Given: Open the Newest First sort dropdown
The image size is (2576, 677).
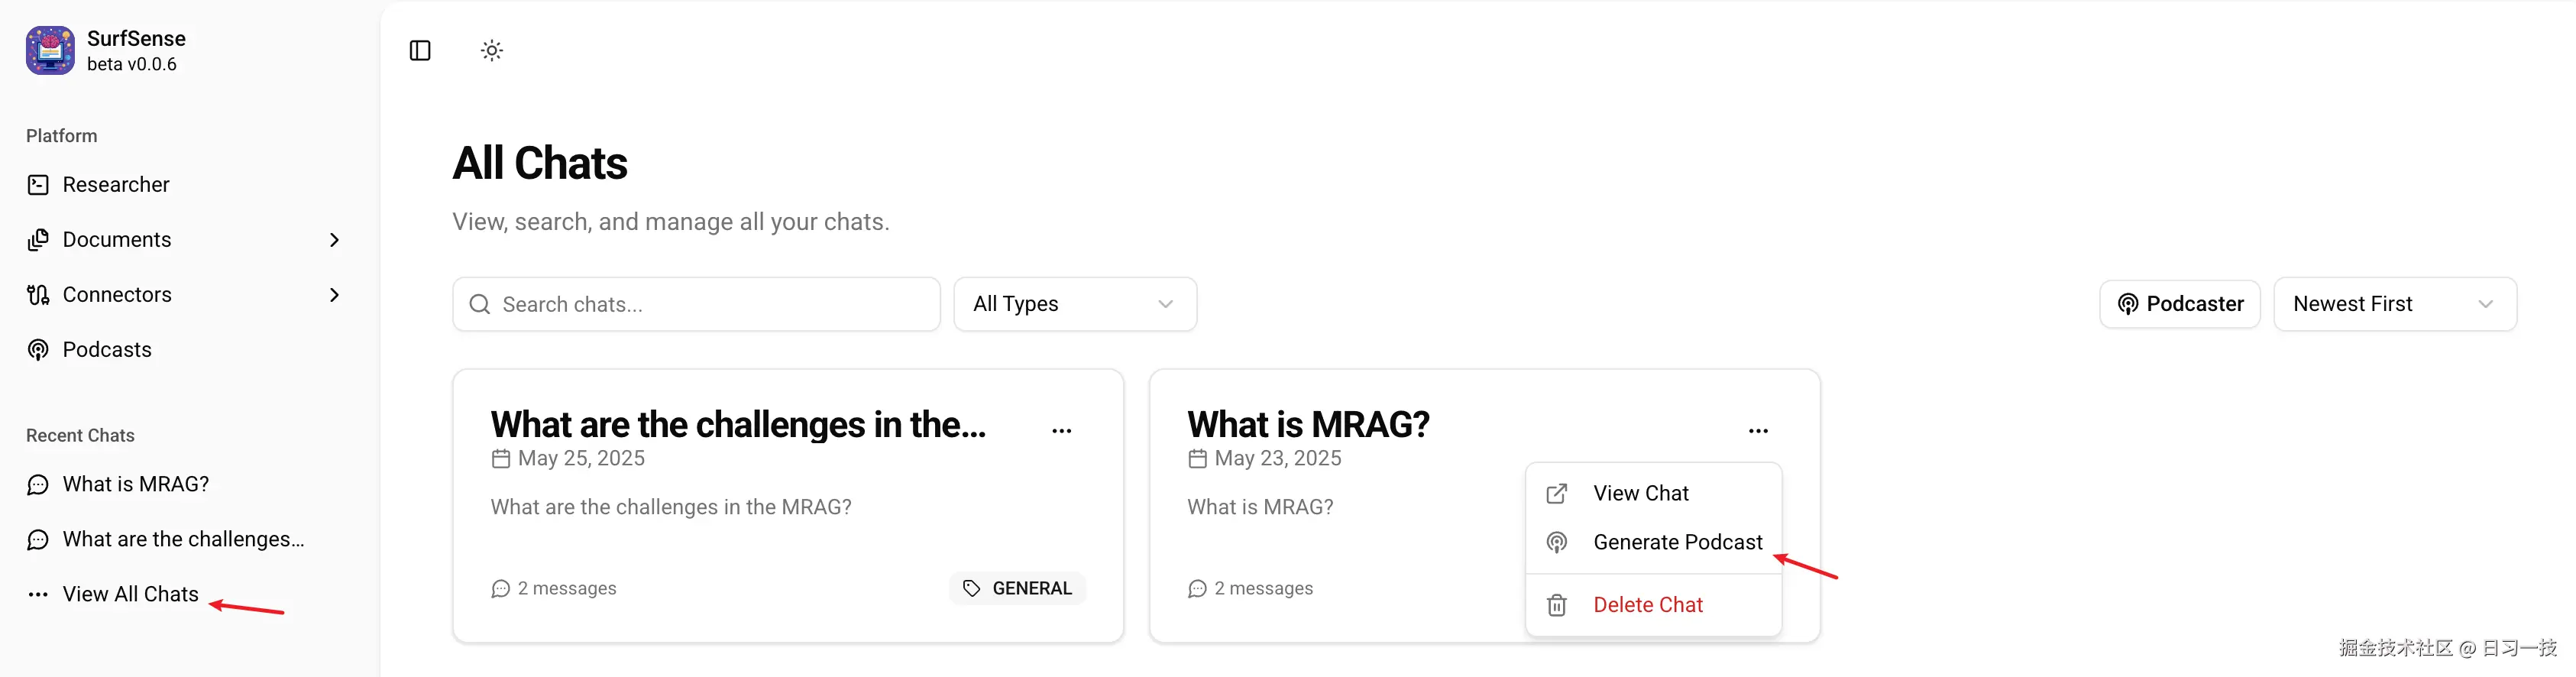Looking at the screenshot, I should [x=2394, y=304].
